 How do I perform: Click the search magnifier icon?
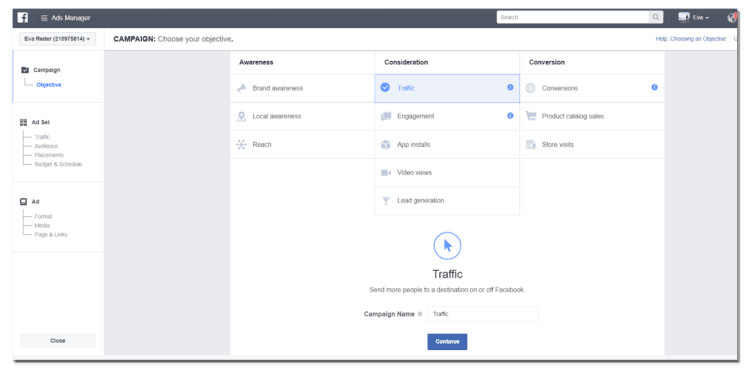tap(656, 17)
